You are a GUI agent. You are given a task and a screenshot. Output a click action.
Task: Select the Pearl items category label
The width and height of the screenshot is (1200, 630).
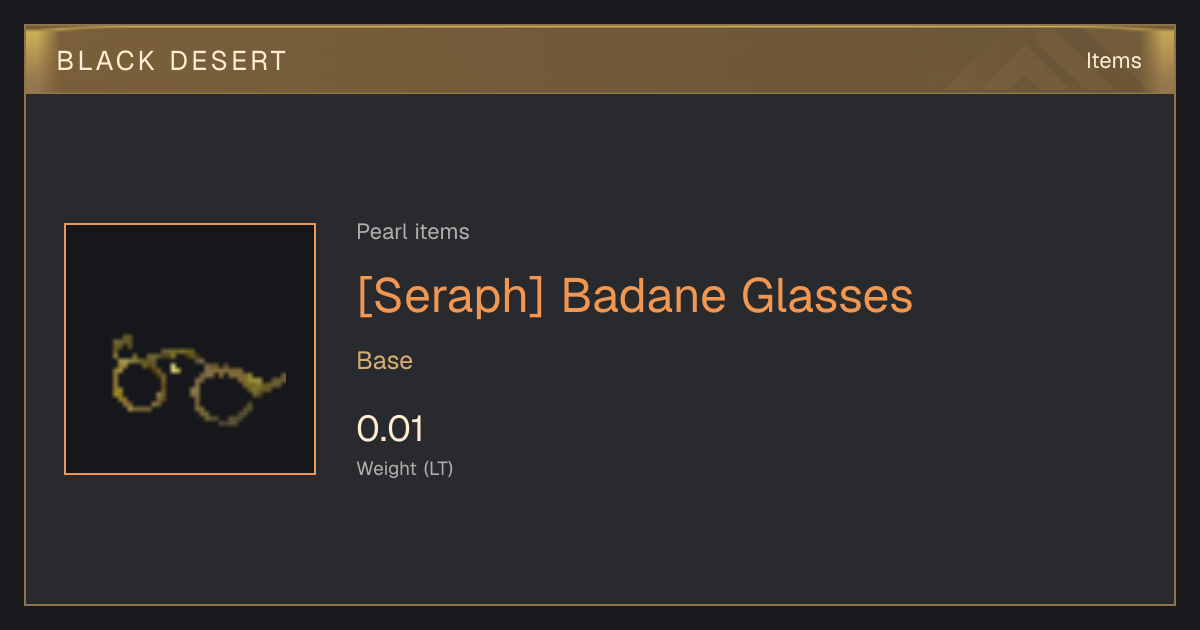(413, 232)
